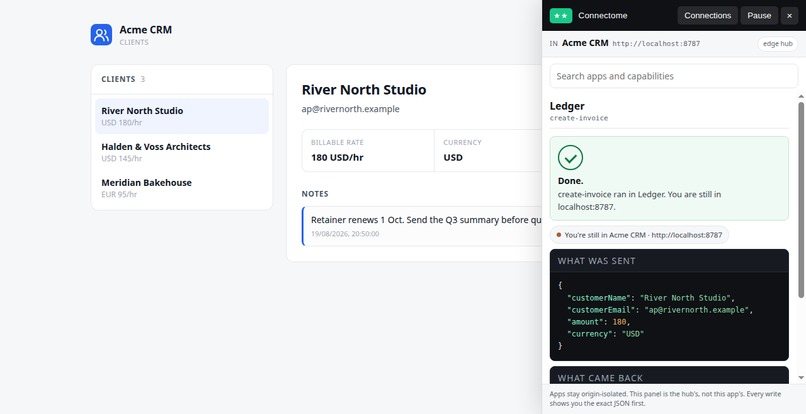Click the Ledger heading in Connectome
Screen dimensions: 806x414
pos(567,106)
